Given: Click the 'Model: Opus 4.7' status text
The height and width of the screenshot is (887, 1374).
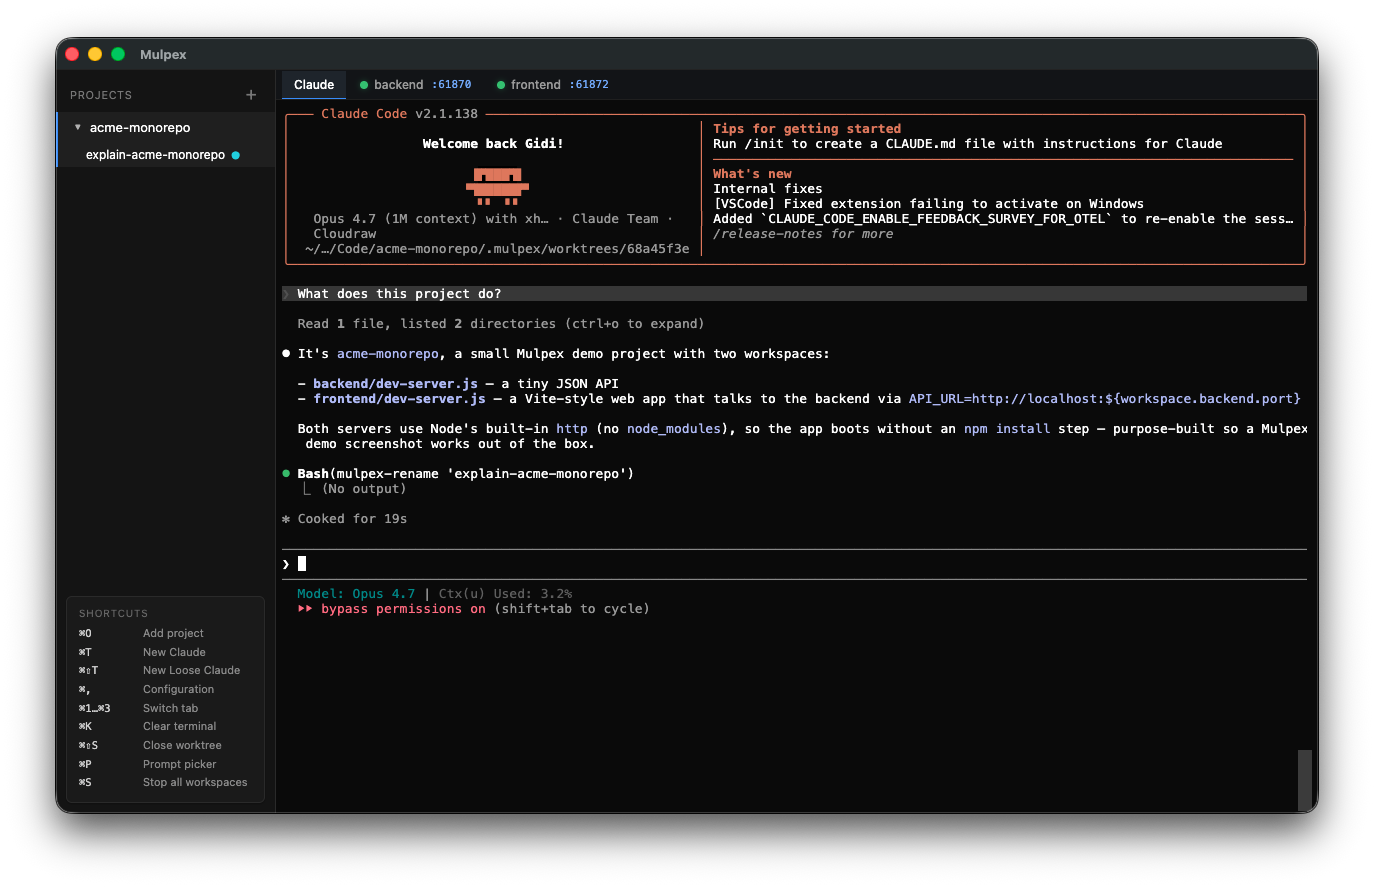Looking at the screenshot, I should [356, 594].
